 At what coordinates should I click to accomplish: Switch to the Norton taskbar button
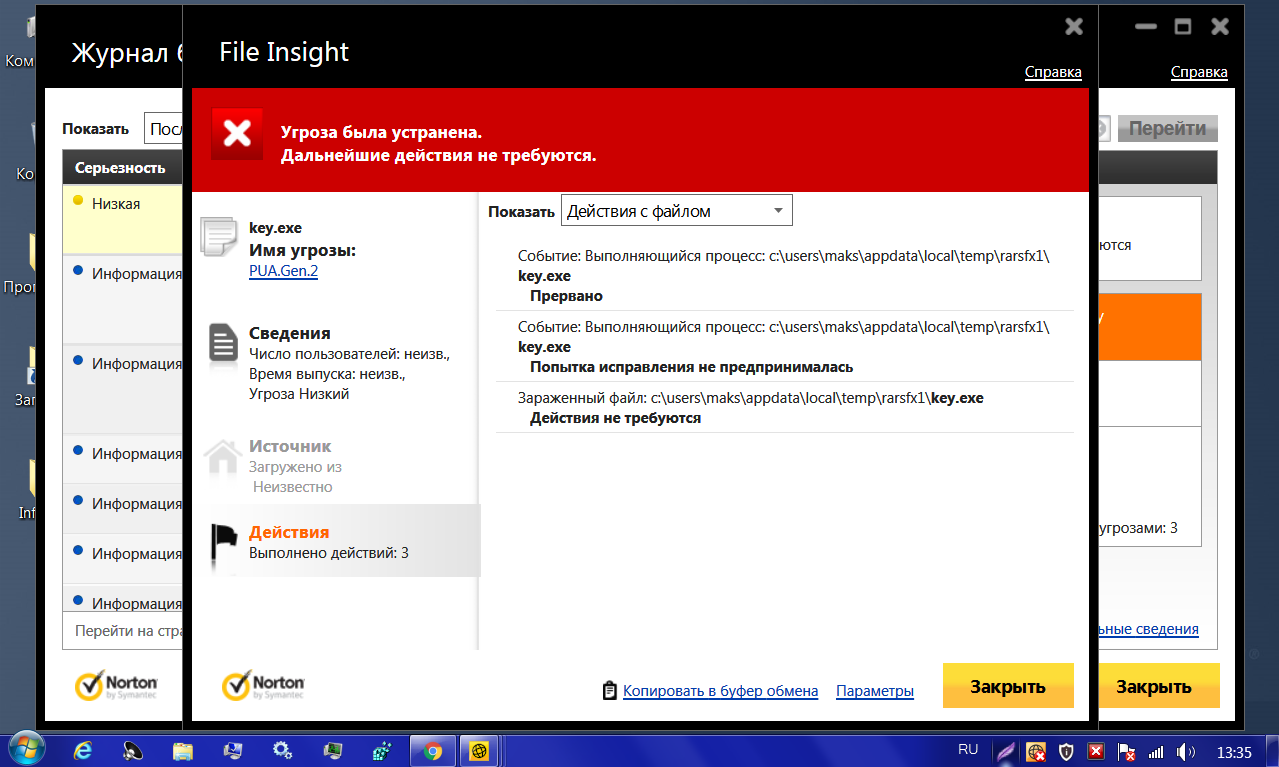480,750
